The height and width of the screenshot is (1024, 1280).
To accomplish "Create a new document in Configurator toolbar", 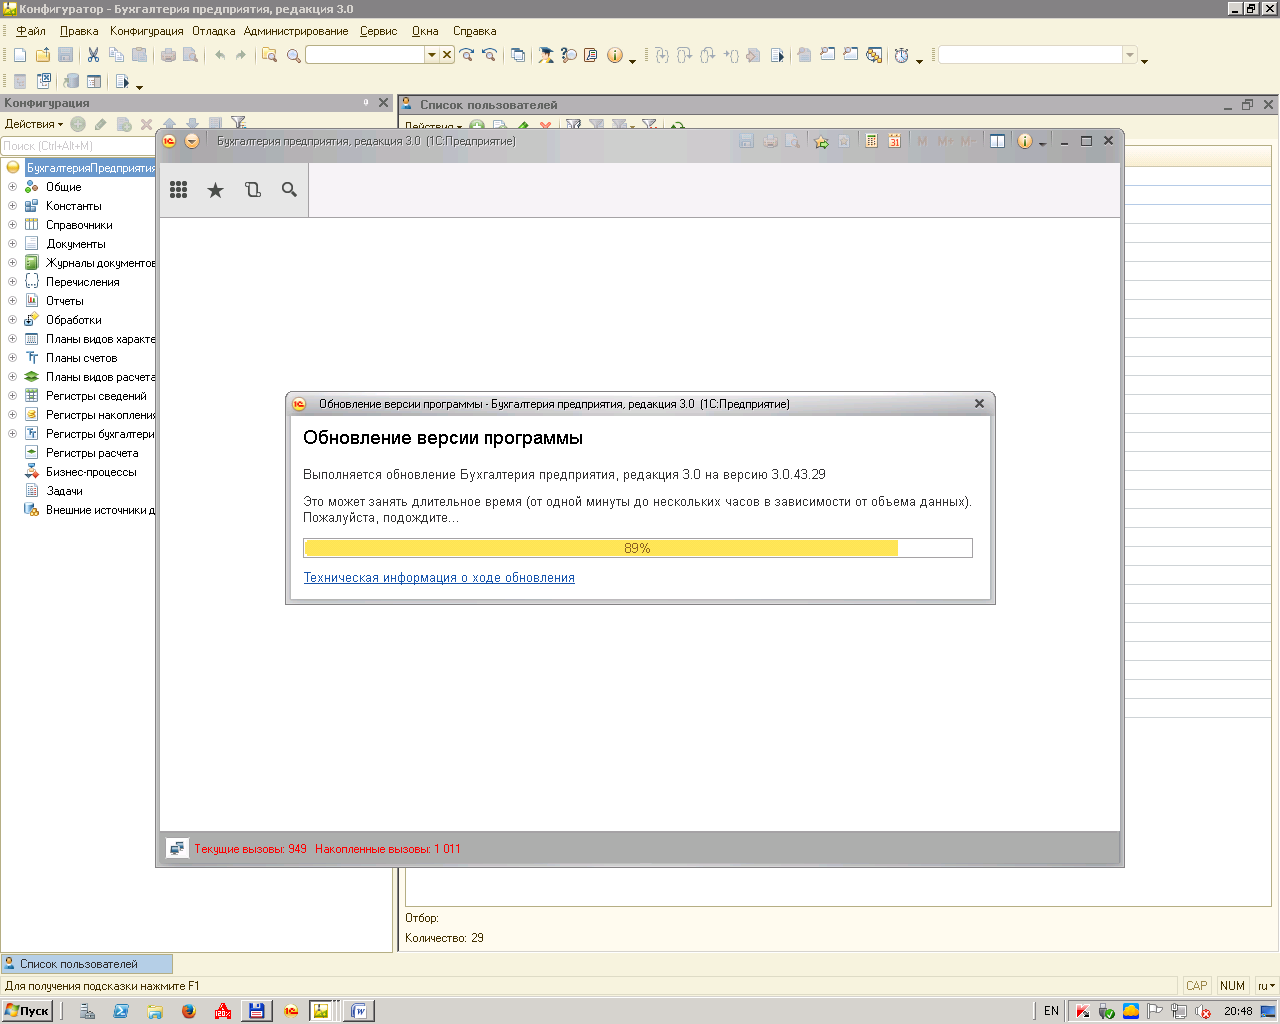I will pos(20,55).
